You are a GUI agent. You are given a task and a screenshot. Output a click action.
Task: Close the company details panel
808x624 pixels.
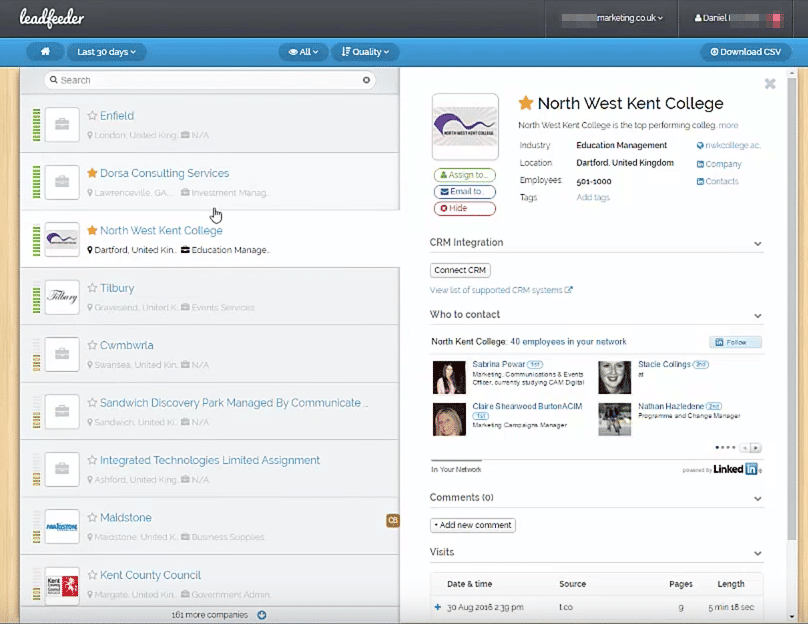(770, 84)
